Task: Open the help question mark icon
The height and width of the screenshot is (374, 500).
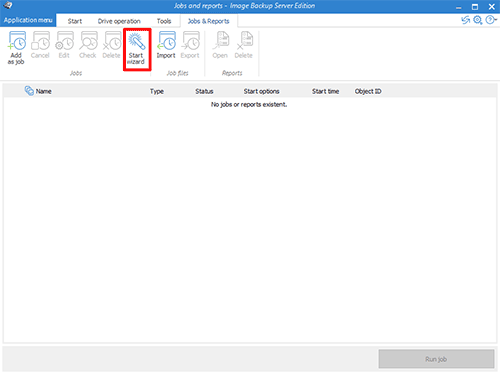Action: point(490,20)
